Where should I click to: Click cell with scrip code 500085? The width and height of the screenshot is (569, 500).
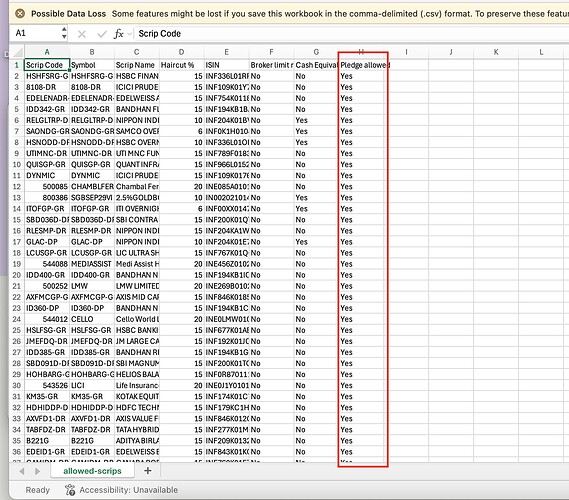tap(47, 187)
